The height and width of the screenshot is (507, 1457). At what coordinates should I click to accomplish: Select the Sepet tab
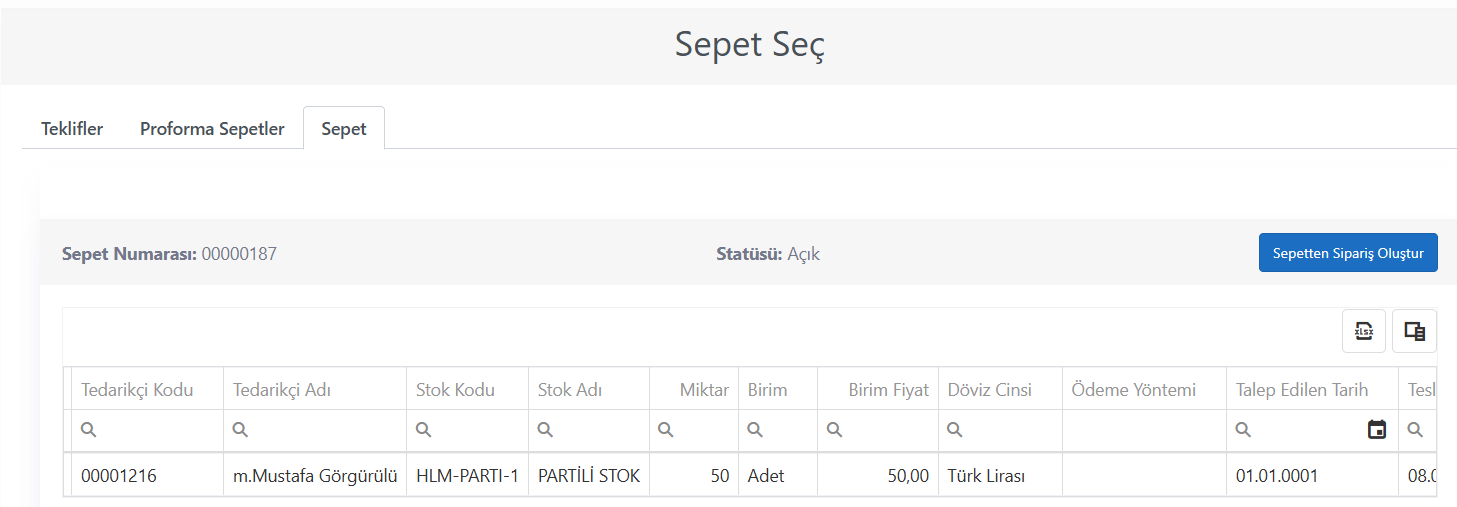point(344,129)
